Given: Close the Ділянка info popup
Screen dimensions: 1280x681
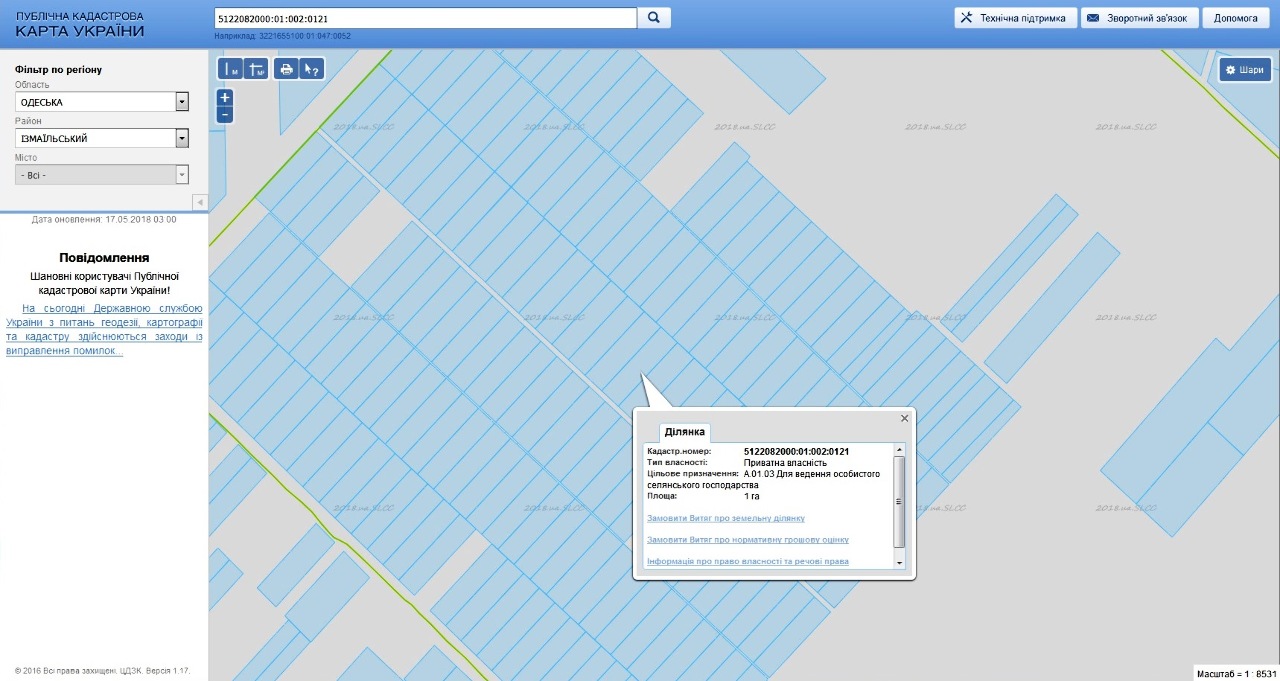Looking at the screenshot, I should (x=905, y=418).
